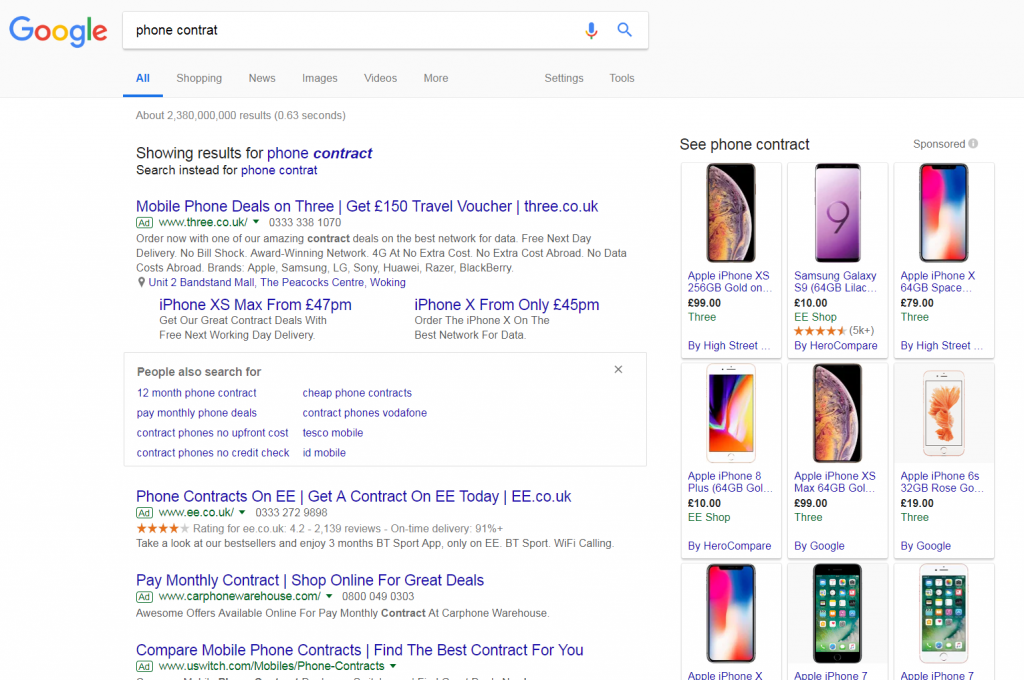
Task: Switch to the News tab
Action: pos(262,78)
